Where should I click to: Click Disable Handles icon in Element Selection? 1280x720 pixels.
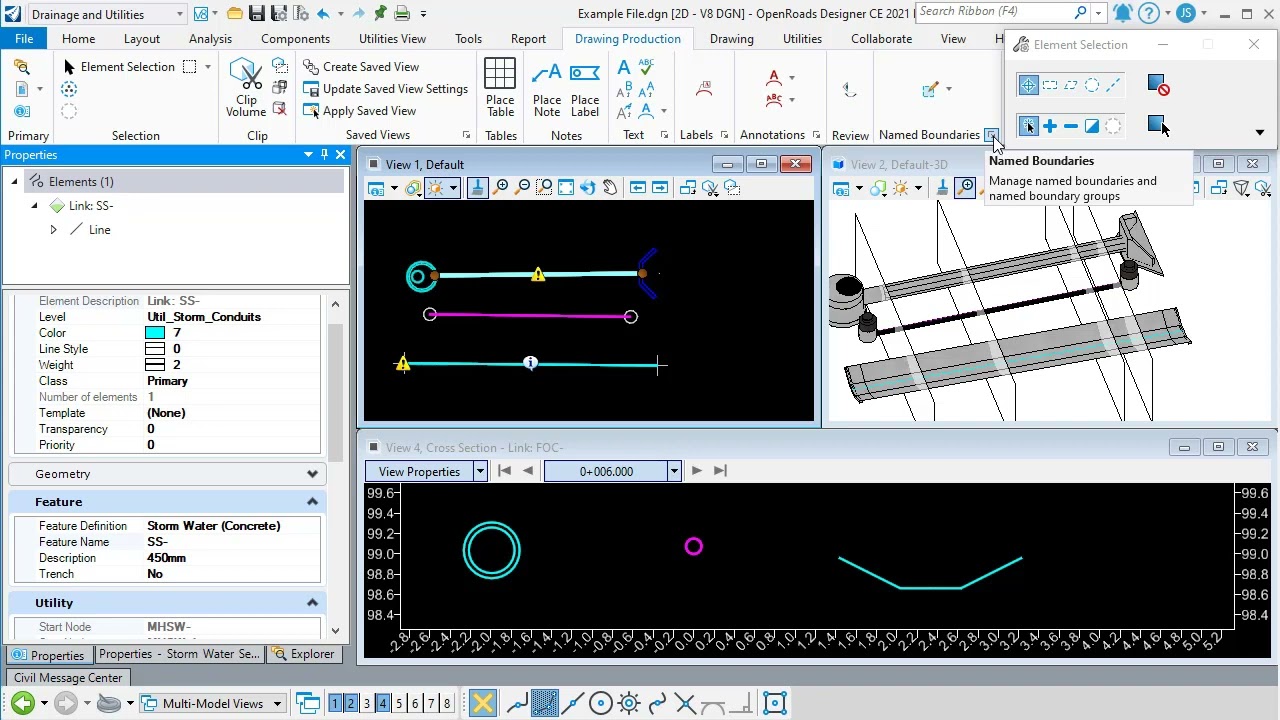(x=1158, y=86)
